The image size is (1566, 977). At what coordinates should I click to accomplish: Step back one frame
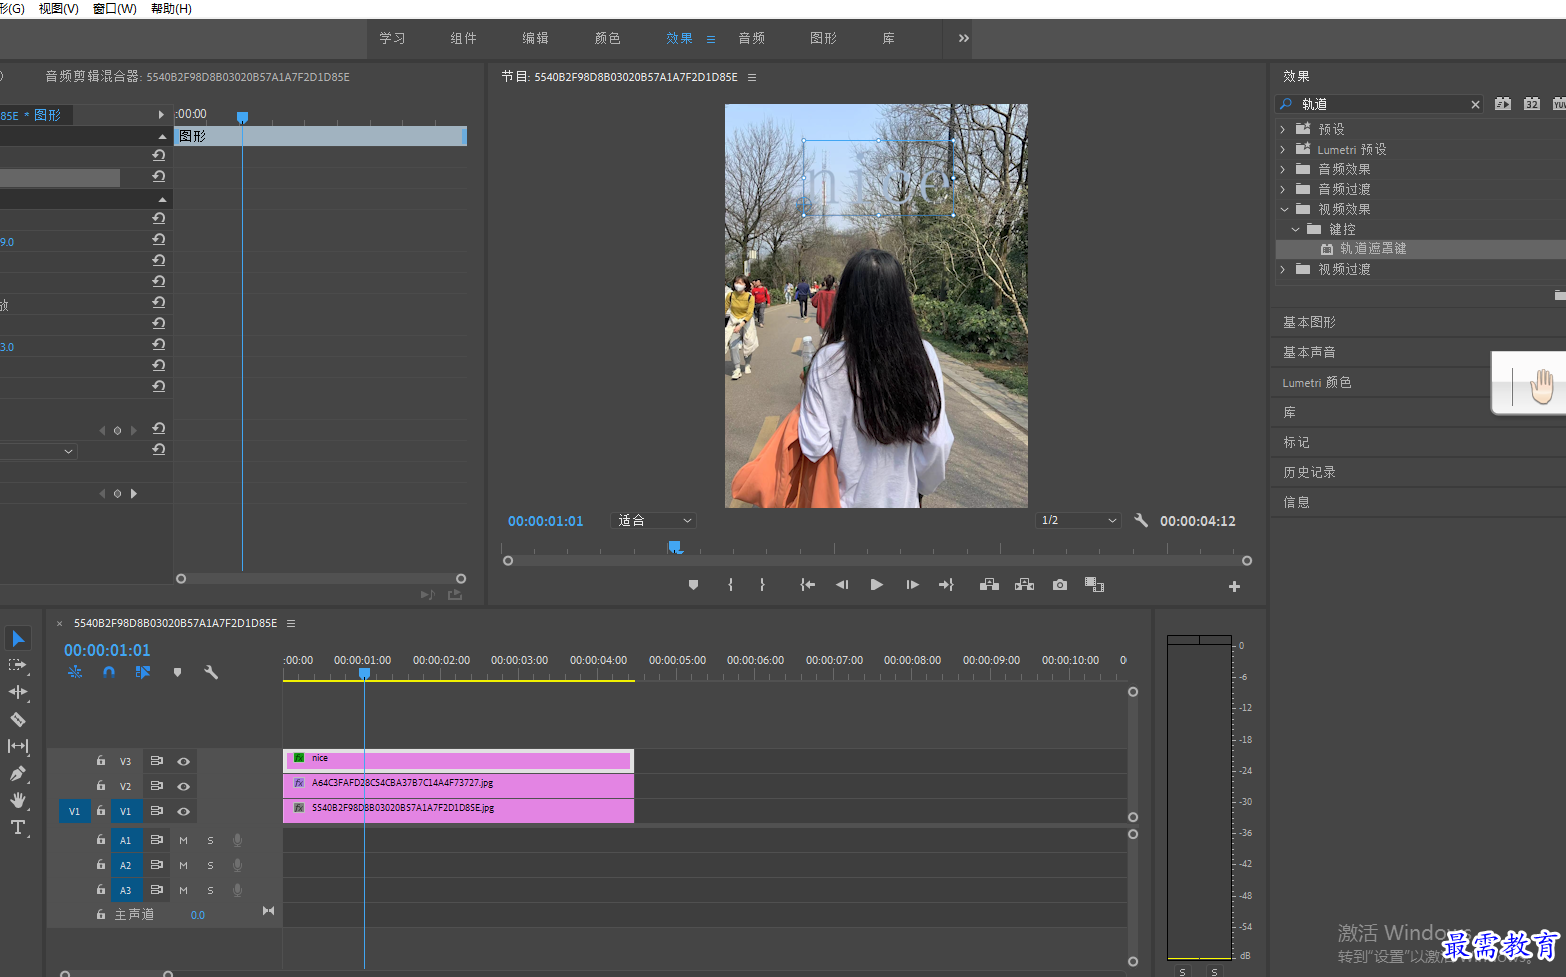coord(842,585)
